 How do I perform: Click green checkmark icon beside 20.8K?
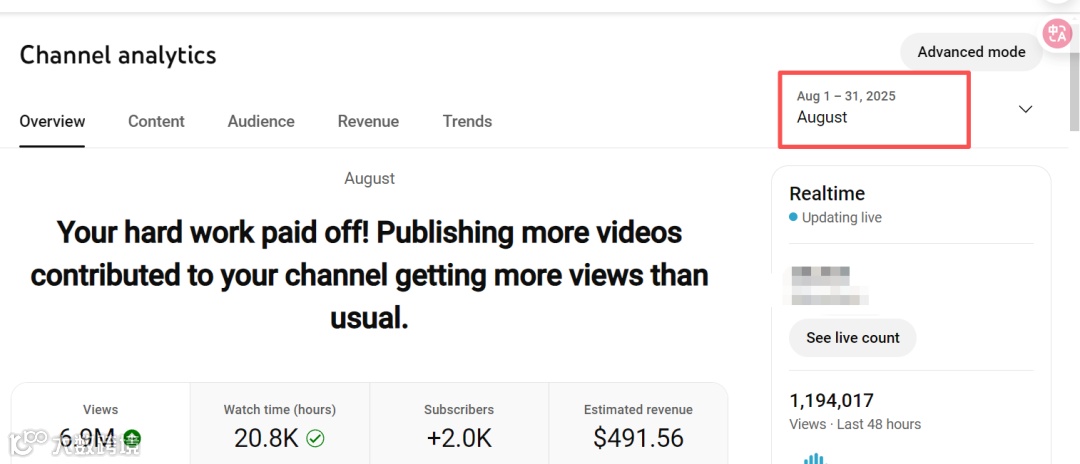(315, 438)
